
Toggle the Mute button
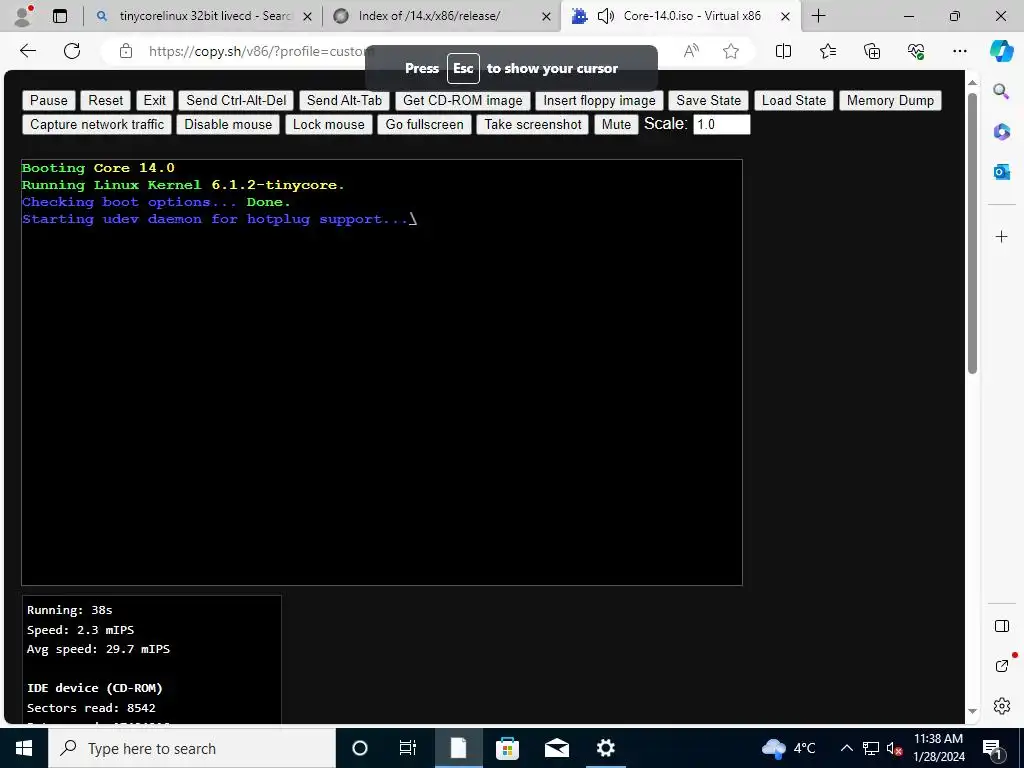tap(616, 125)
